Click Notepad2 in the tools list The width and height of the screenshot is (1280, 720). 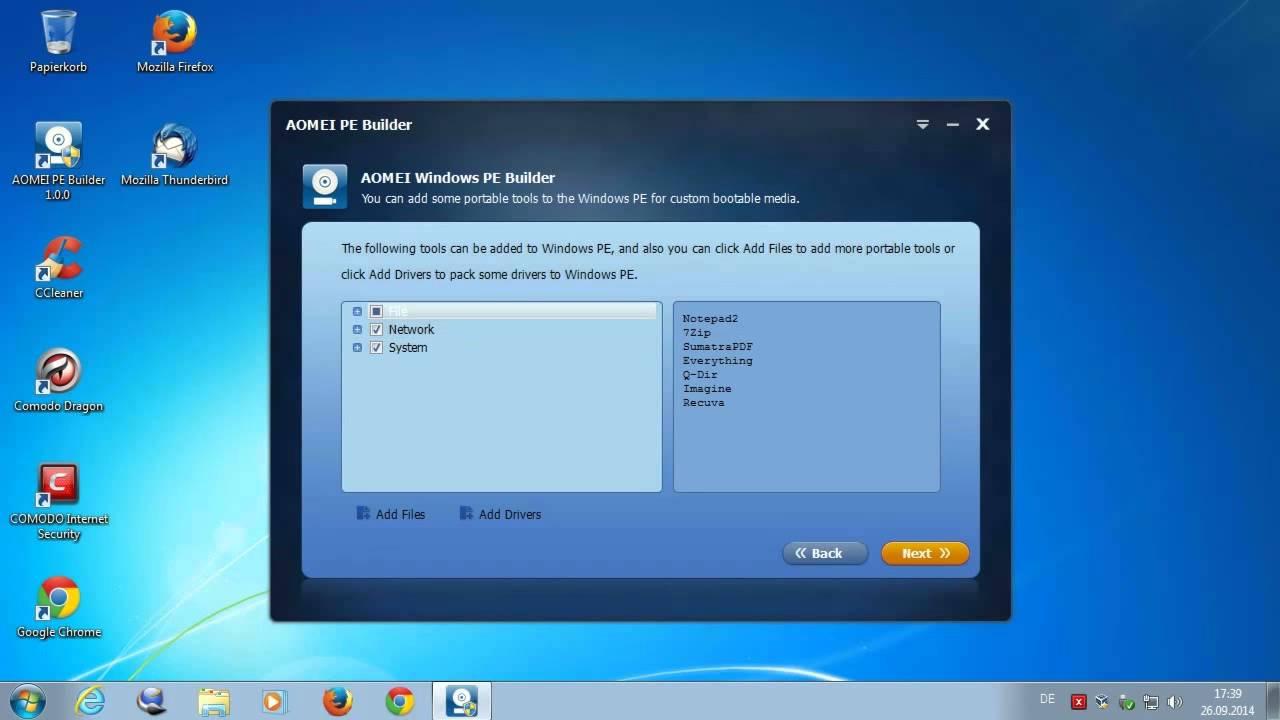click(x=710, y=319)
